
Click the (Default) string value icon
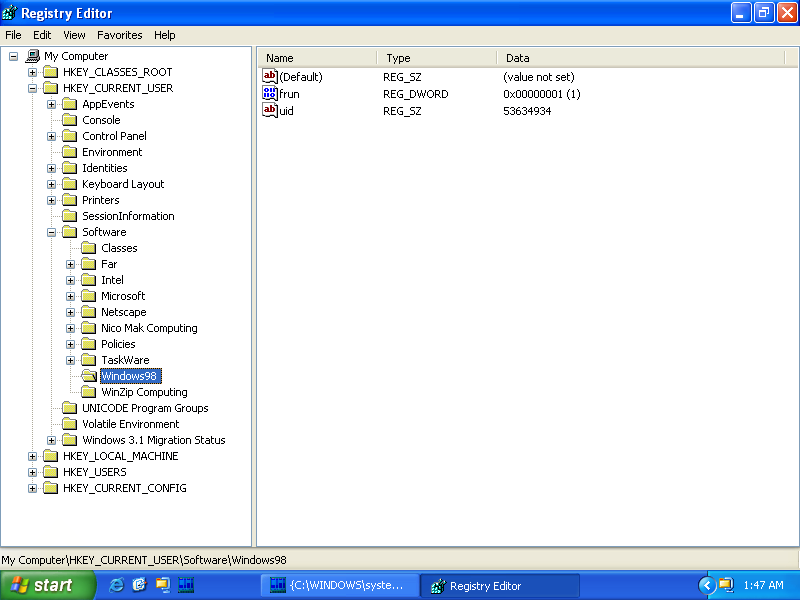coord(269,77)
